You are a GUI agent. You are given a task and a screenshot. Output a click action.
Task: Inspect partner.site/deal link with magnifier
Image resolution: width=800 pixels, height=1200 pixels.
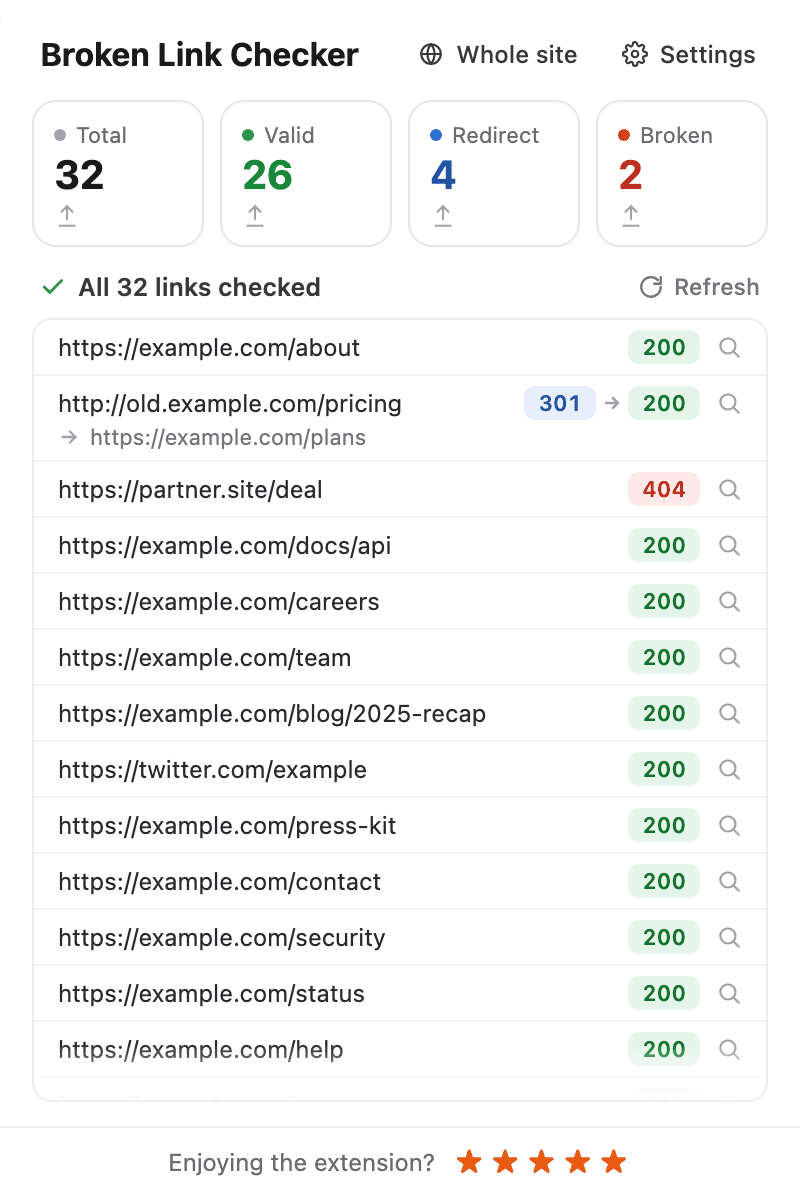(x=730, y=490)
